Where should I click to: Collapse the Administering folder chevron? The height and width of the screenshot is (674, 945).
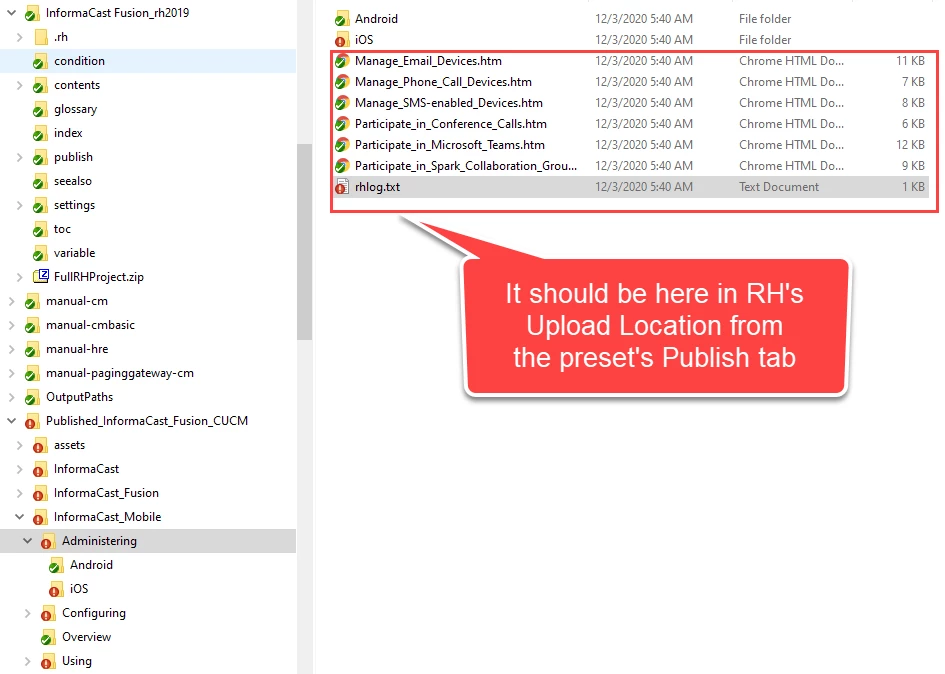coord(28,541)
